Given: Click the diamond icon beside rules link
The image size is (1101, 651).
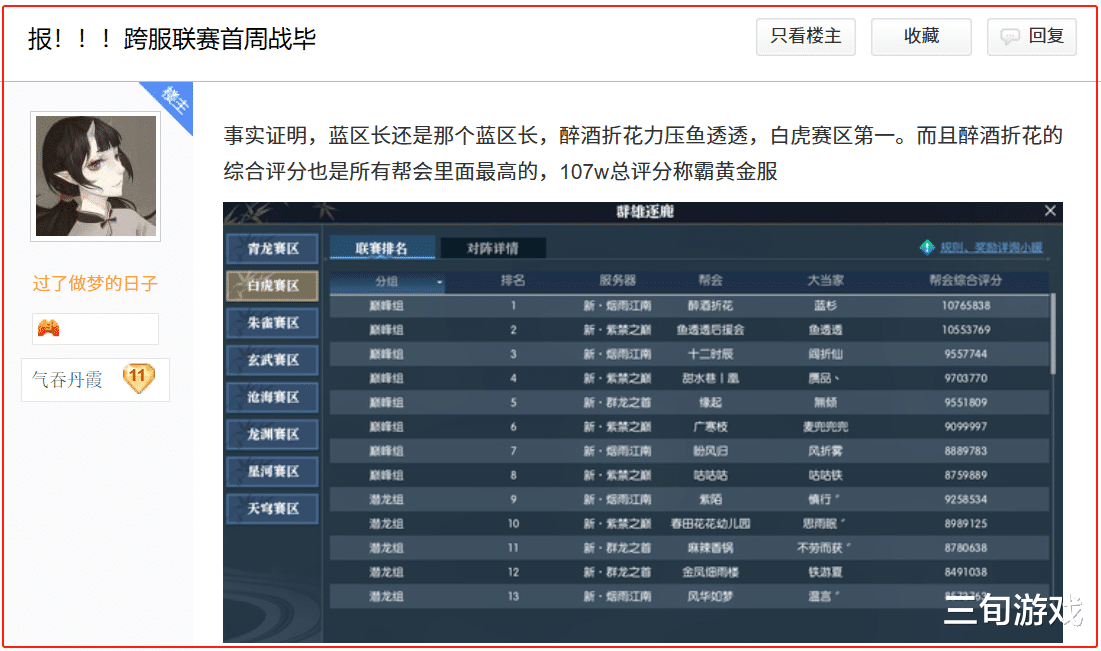Looking at the screenshot, I should click(x=927, y=247).
